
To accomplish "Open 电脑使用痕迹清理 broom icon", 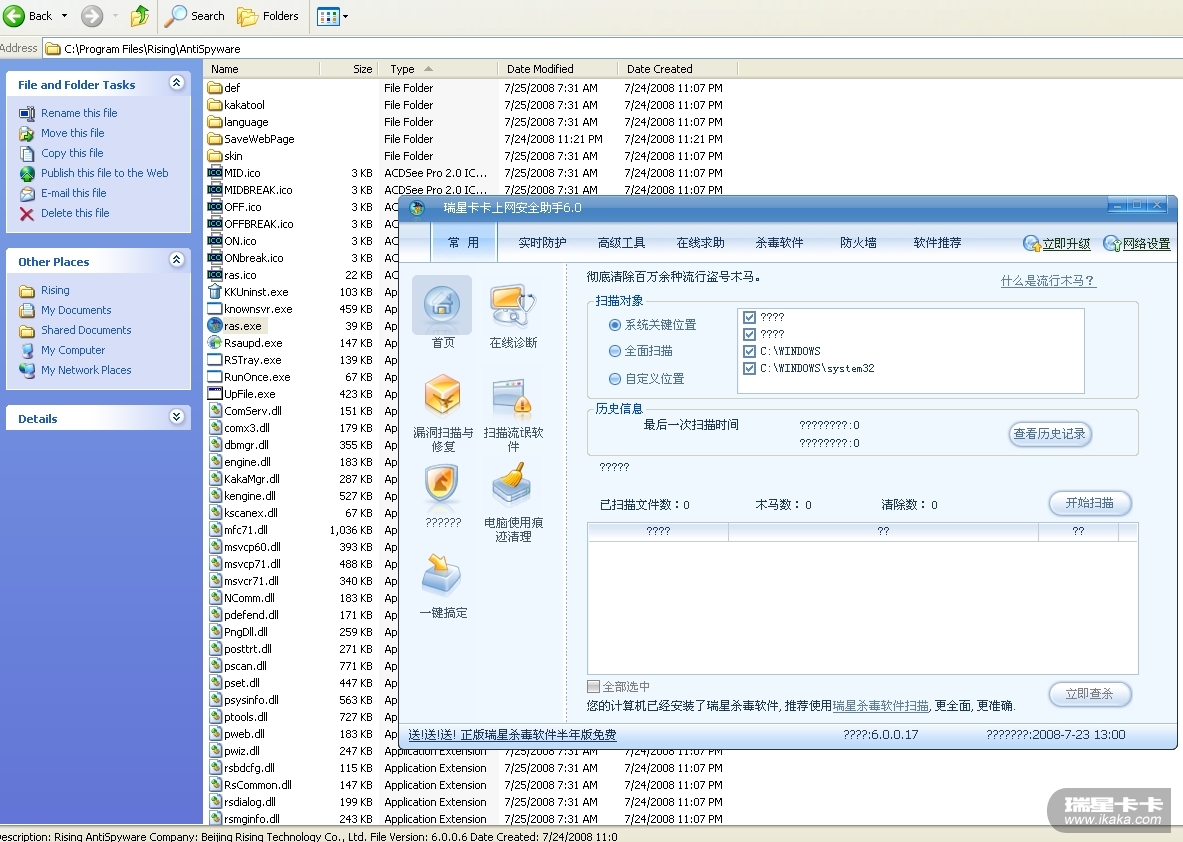I will click(512, 486).
